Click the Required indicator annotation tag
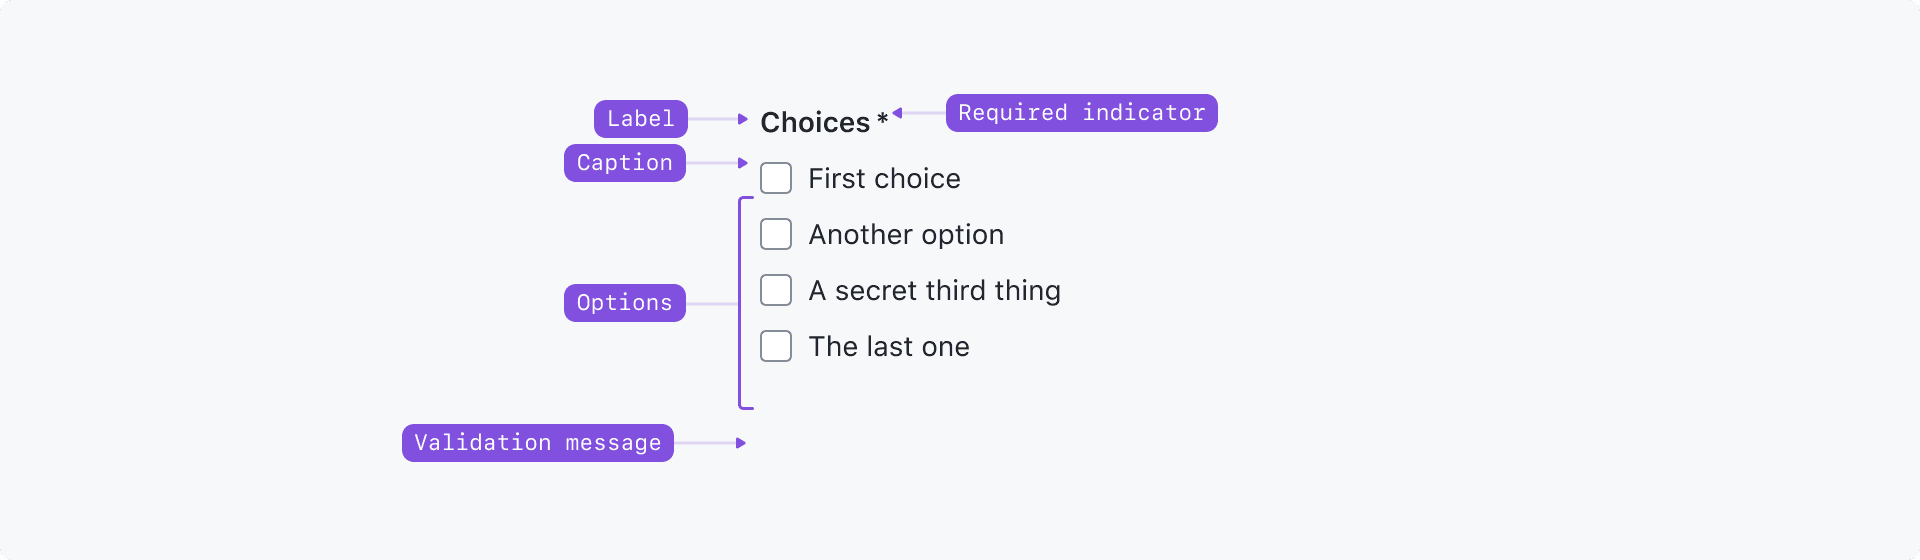The height and width of the screenshot is (560, 1920). click(x=1082, y=113)
